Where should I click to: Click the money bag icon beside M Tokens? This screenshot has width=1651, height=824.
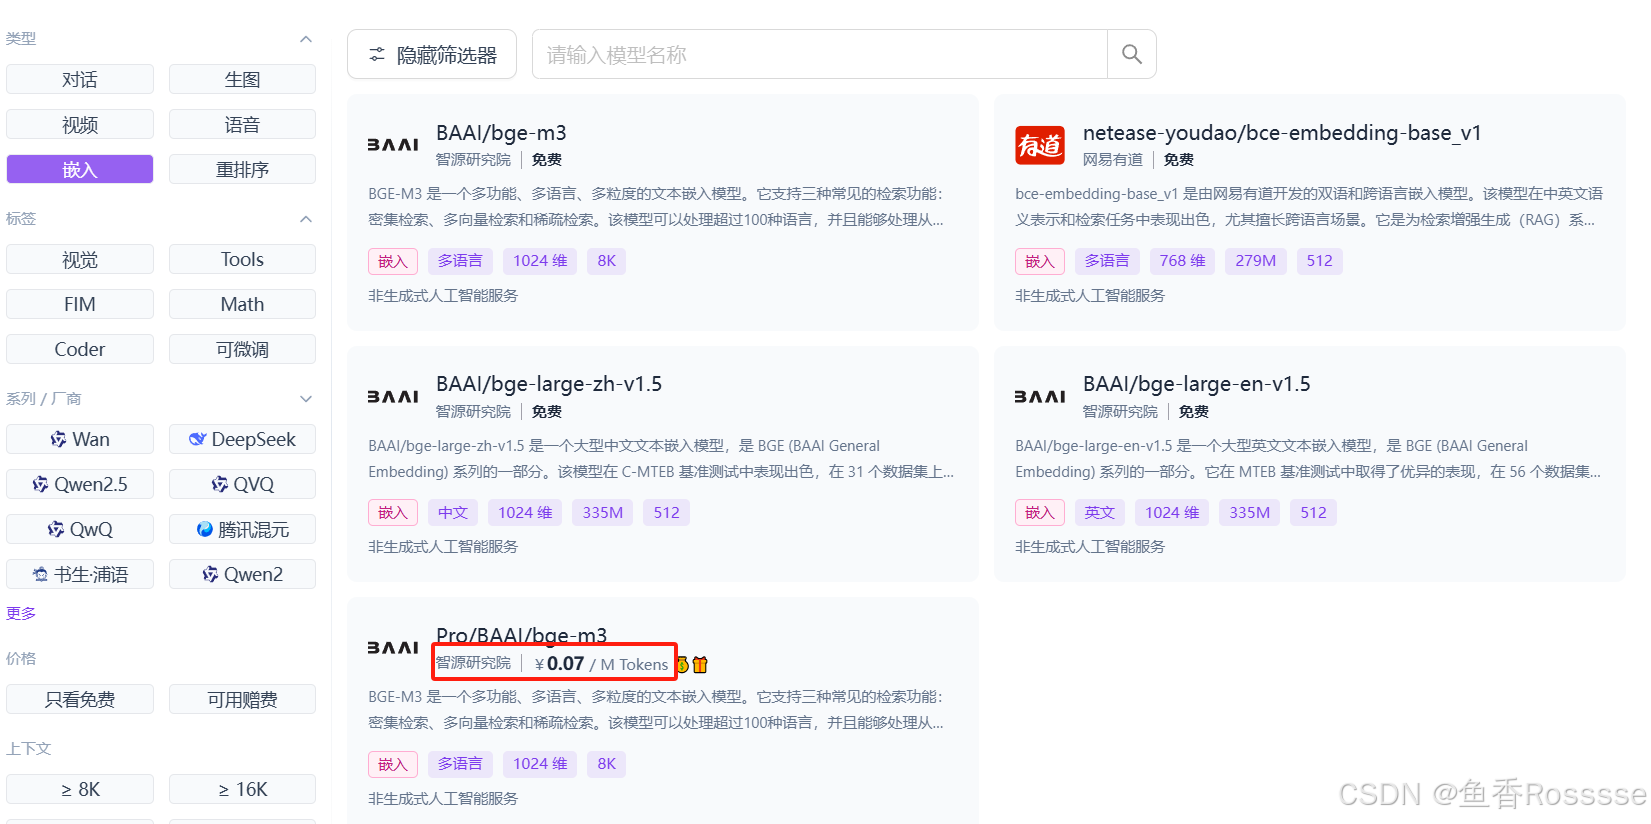(x=683, y=664)
